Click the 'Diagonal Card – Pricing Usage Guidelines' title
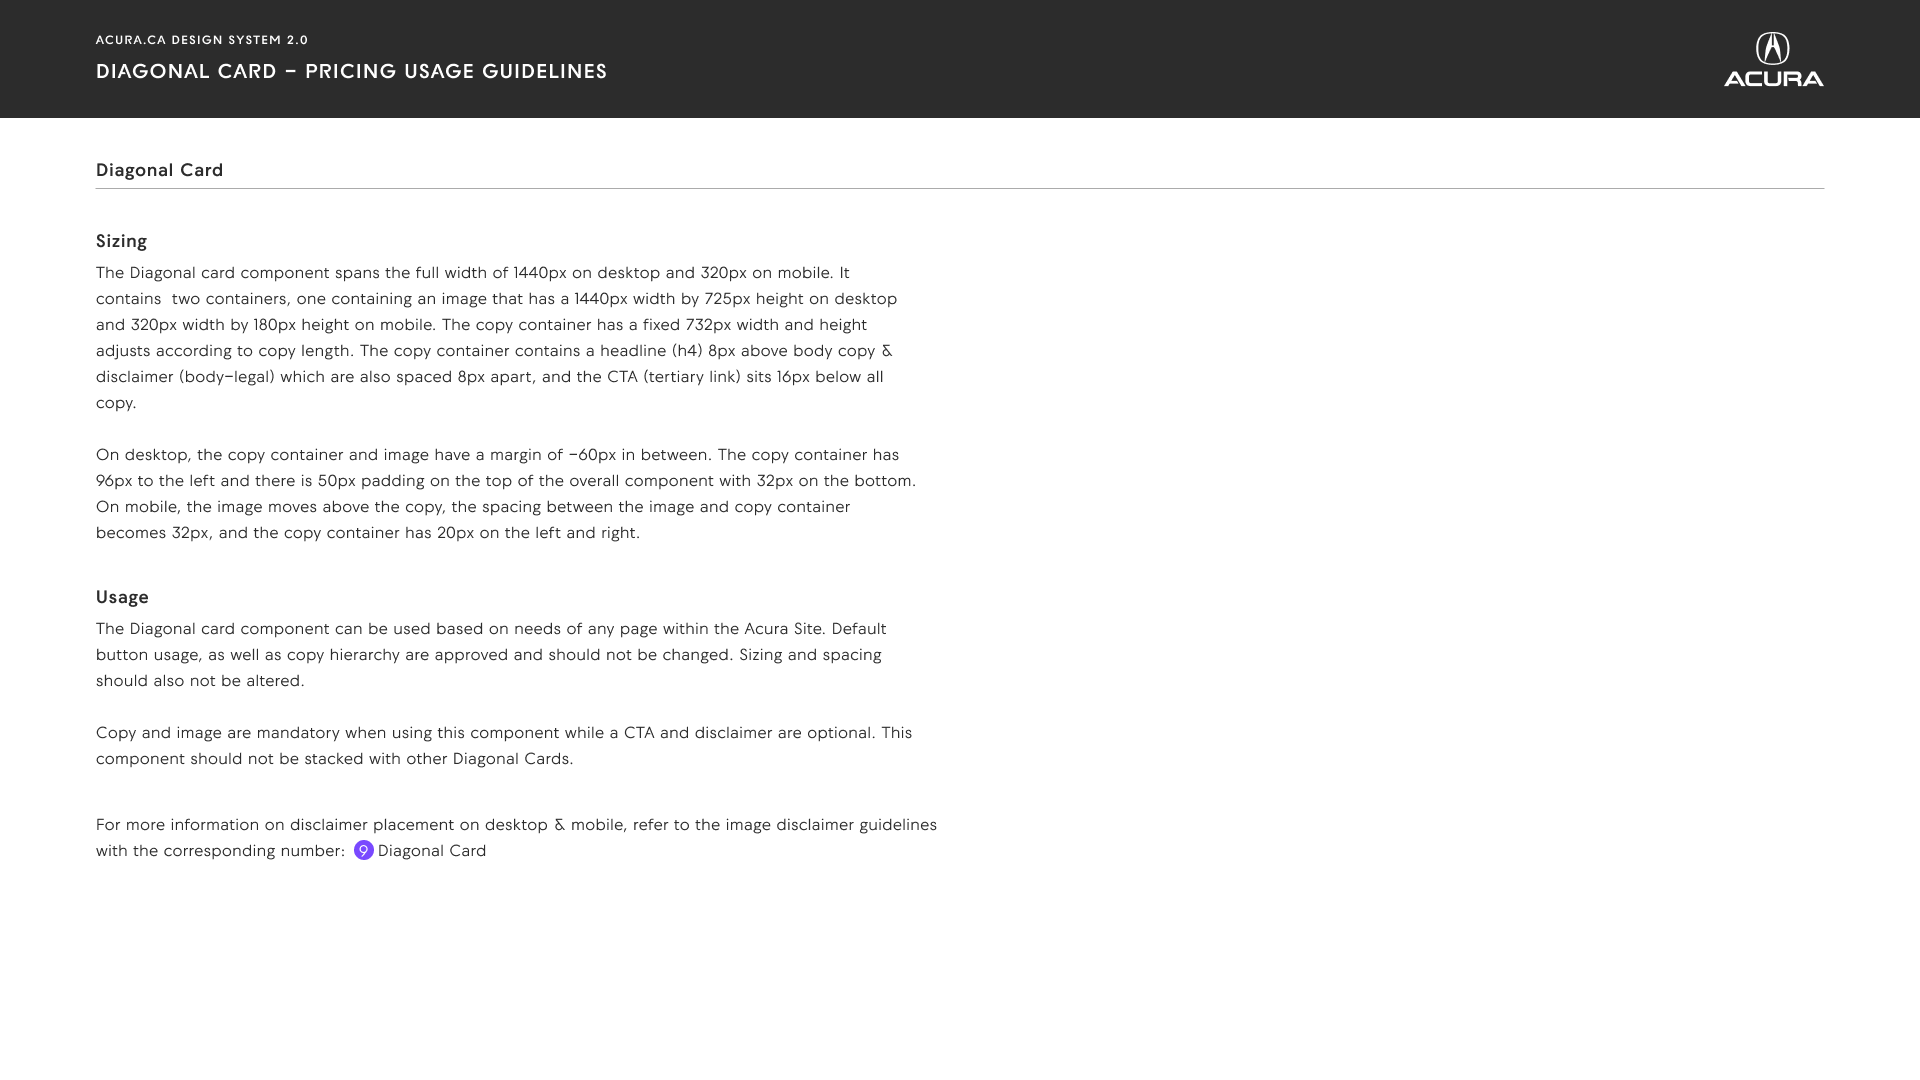This screenshot has height=1080, width=1920. coord(351,71)
